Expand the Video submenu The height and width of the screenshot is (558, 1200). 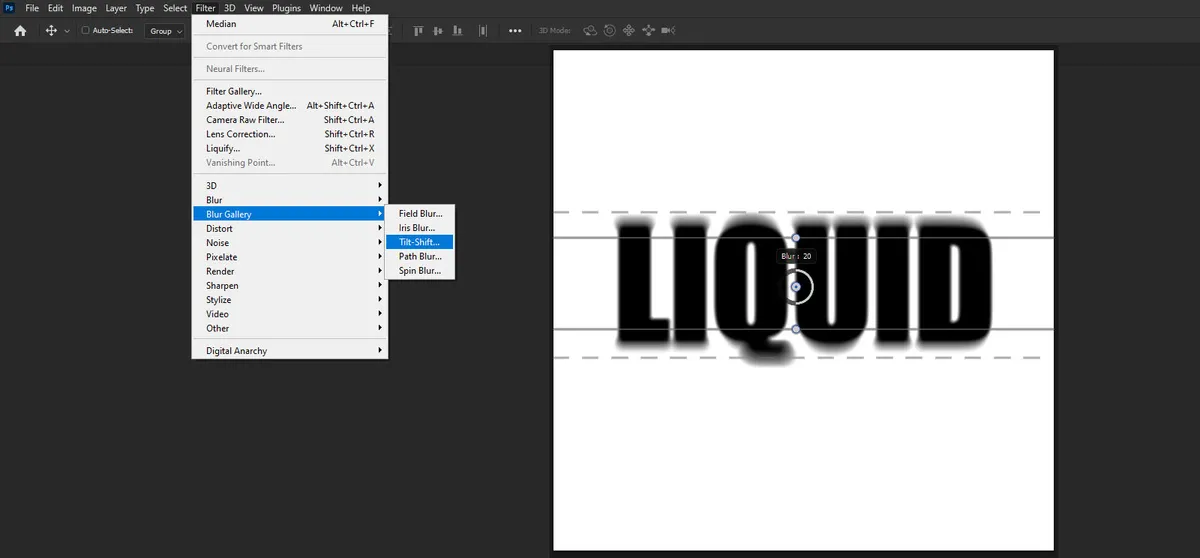290,314
